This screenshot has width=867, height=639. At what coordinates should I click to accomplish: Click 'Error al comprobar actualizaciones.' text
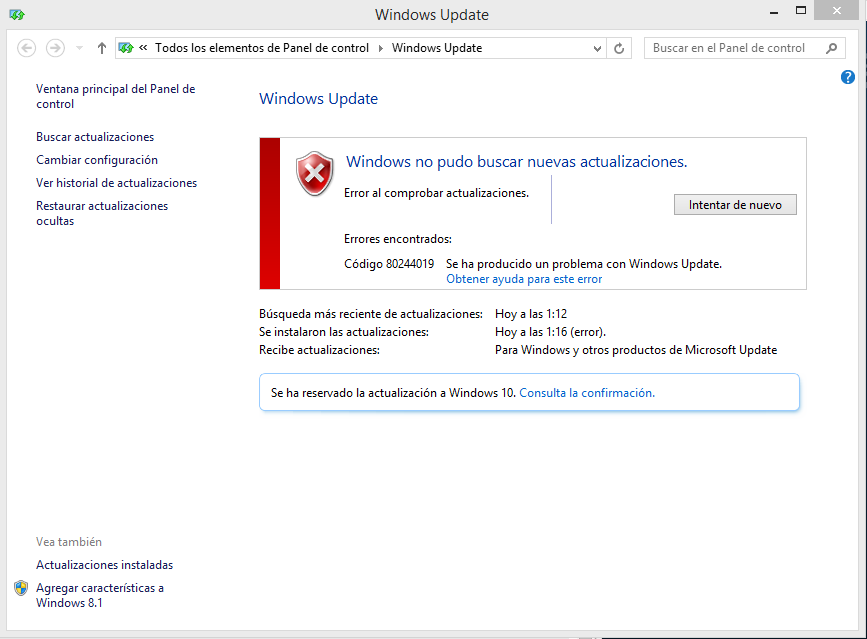click(436, 193)
